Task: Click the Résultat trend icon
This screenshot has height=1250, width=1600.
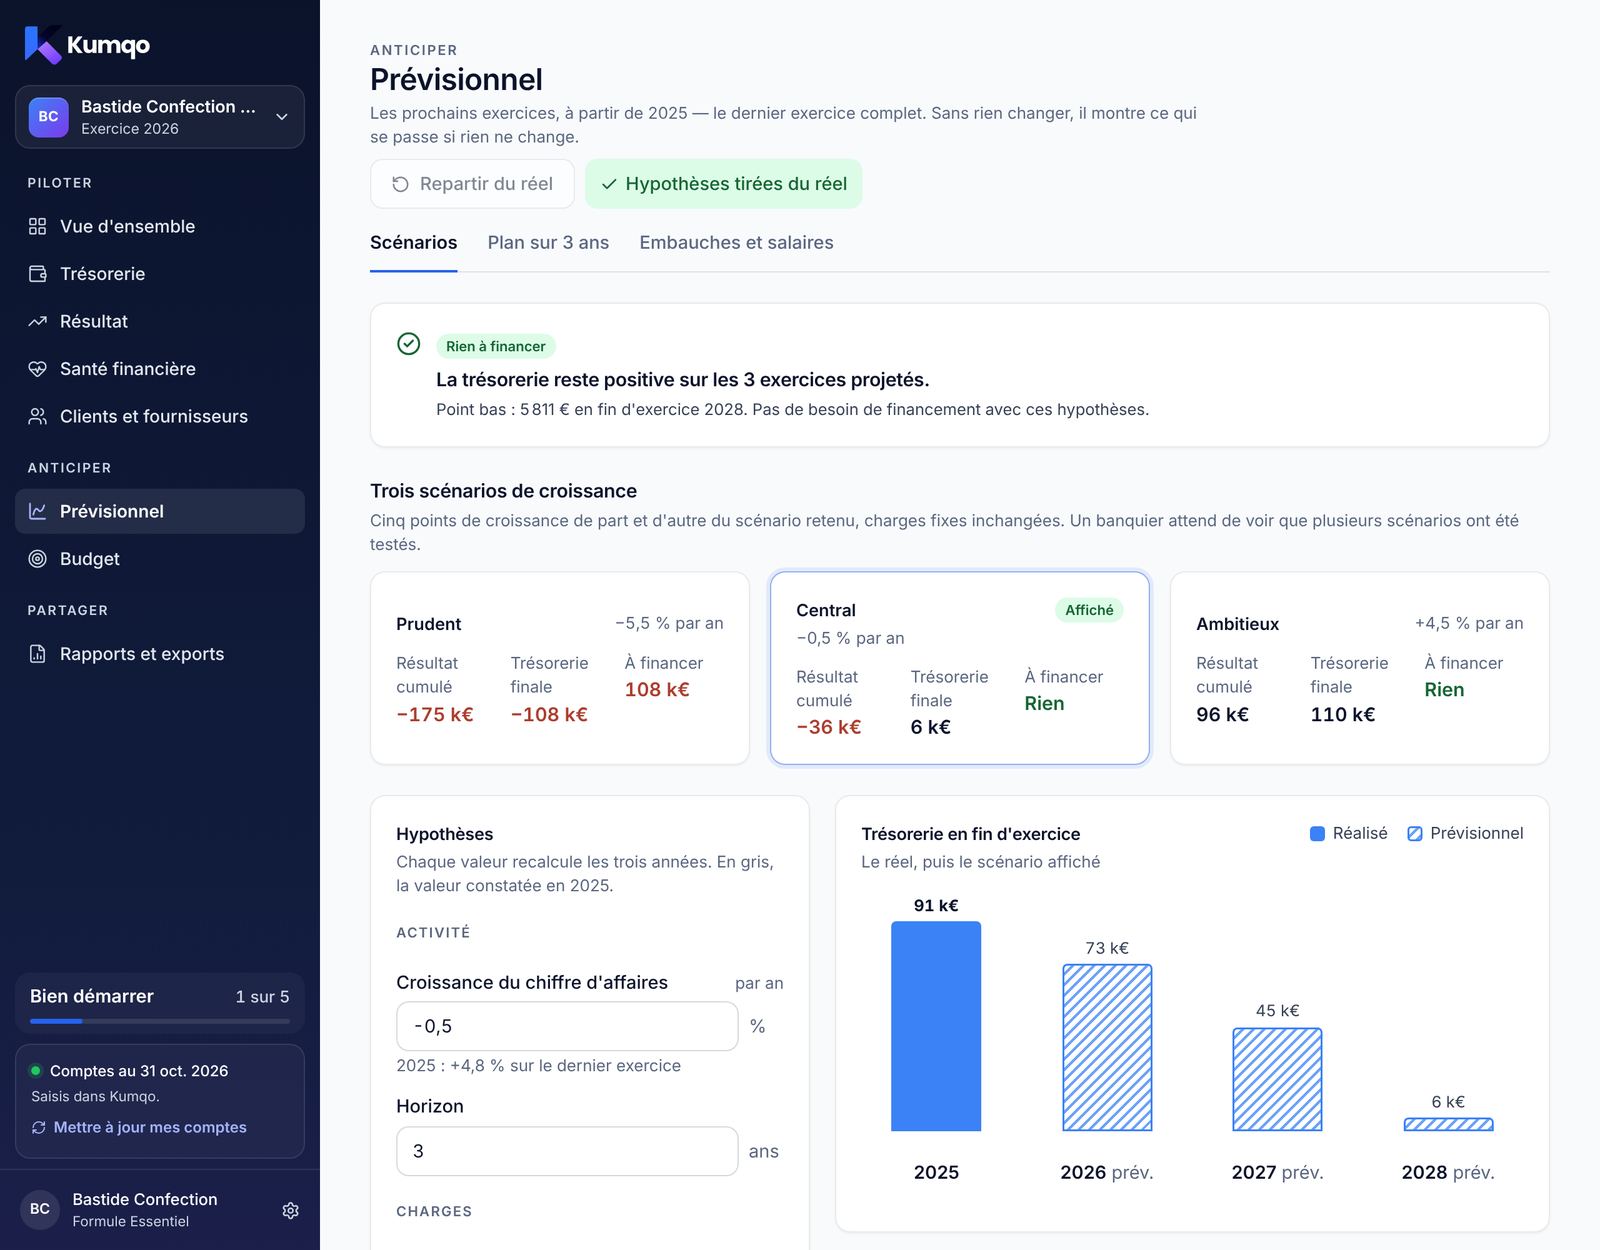Action: (x=37, y=321)
